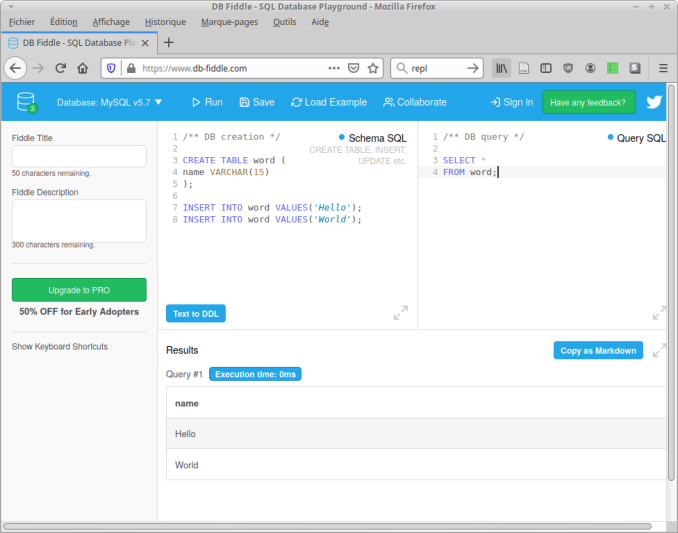Click the green extension icon
This screenshot has width=678, height=533.
tap(612, 68)
